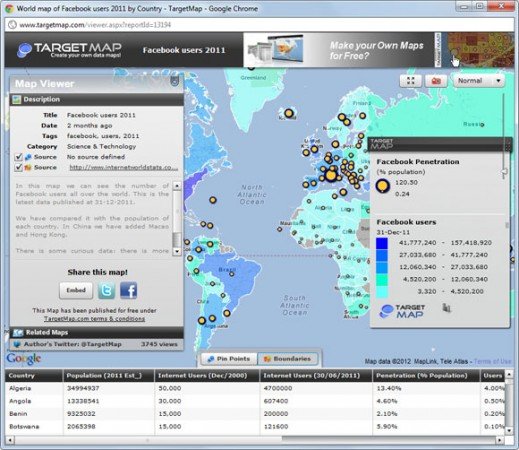
Task: Click the 3745 views counter
Action: 159,344
